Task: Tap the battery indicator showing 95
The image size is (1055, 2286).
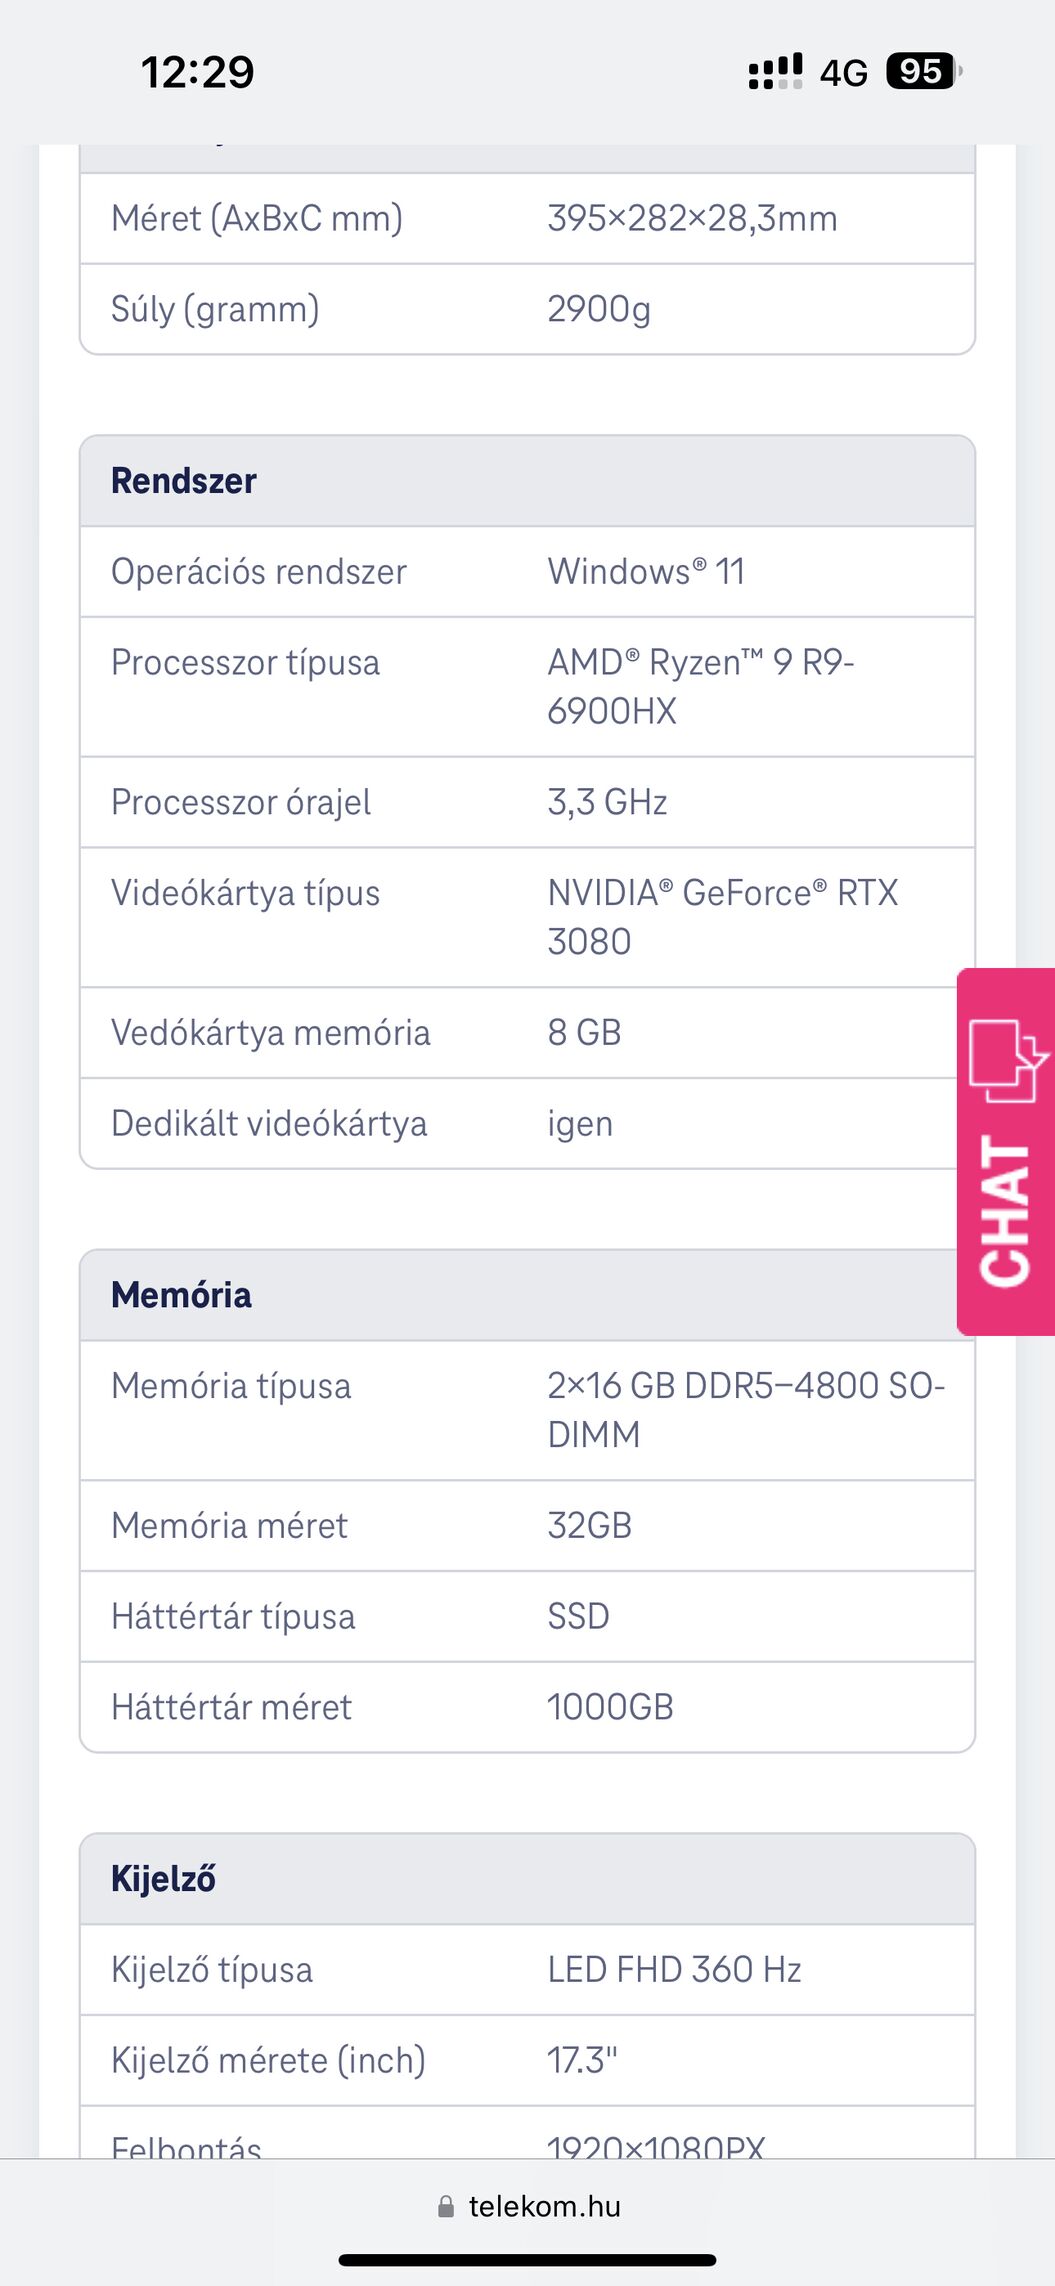Action: pos(921,72)
